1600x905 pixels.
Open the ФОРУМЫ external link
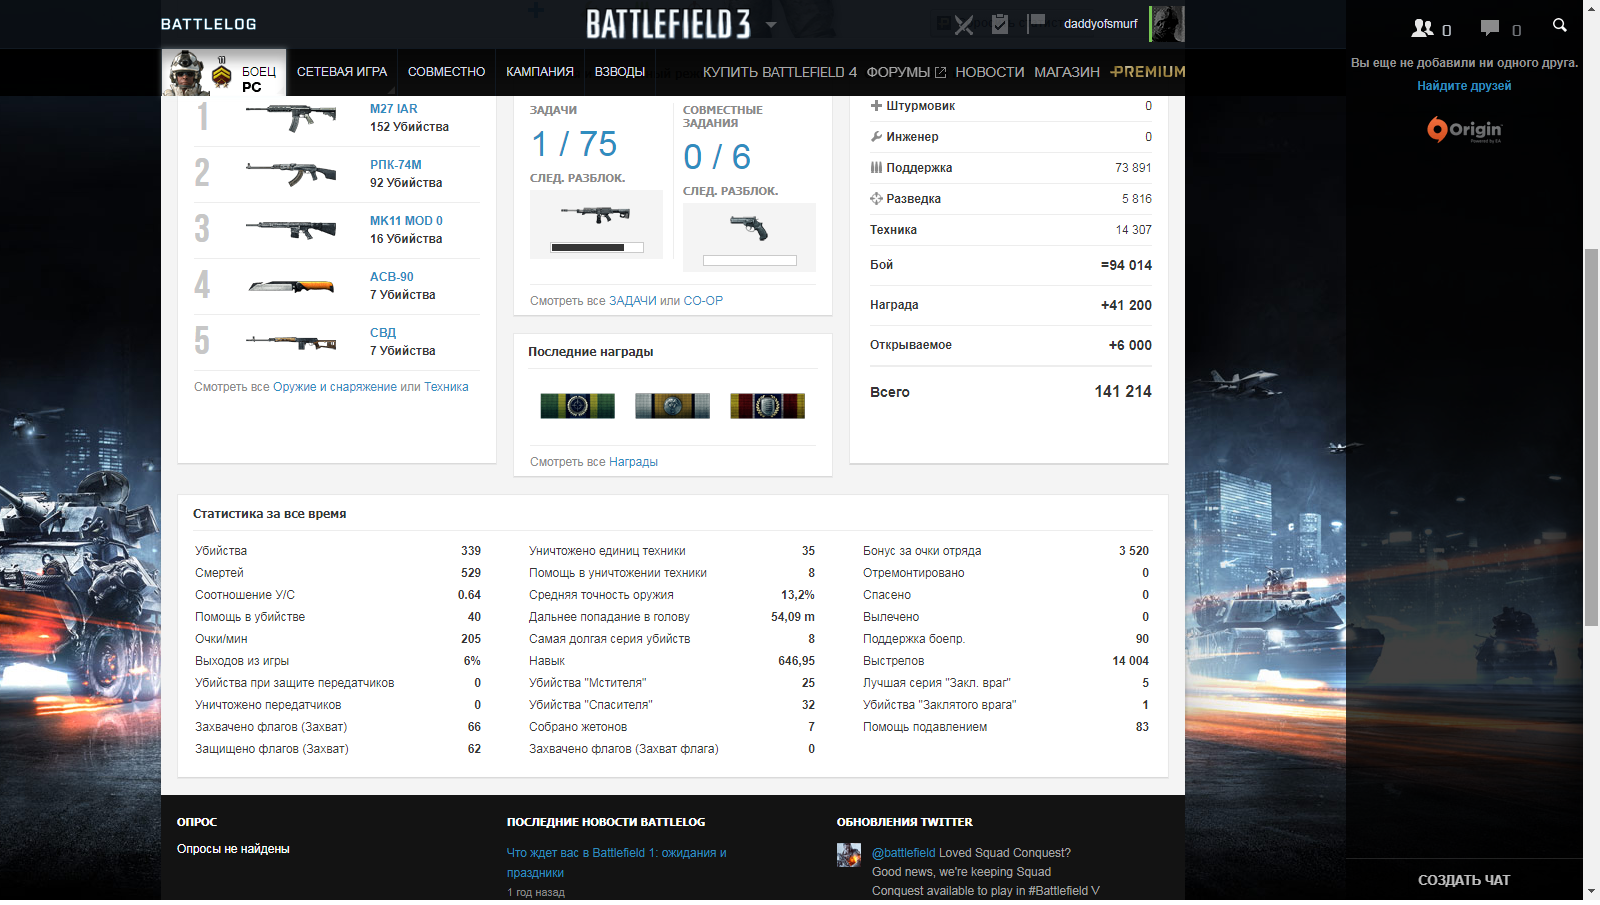(906, 72)
